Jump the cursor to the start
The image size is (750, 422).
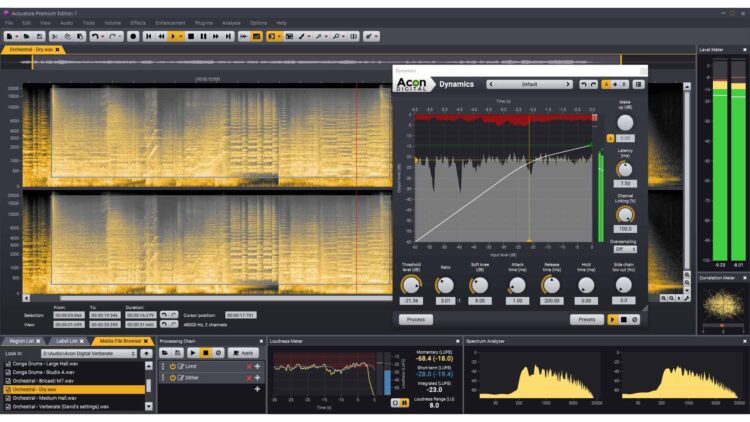[x=148, y=36]
